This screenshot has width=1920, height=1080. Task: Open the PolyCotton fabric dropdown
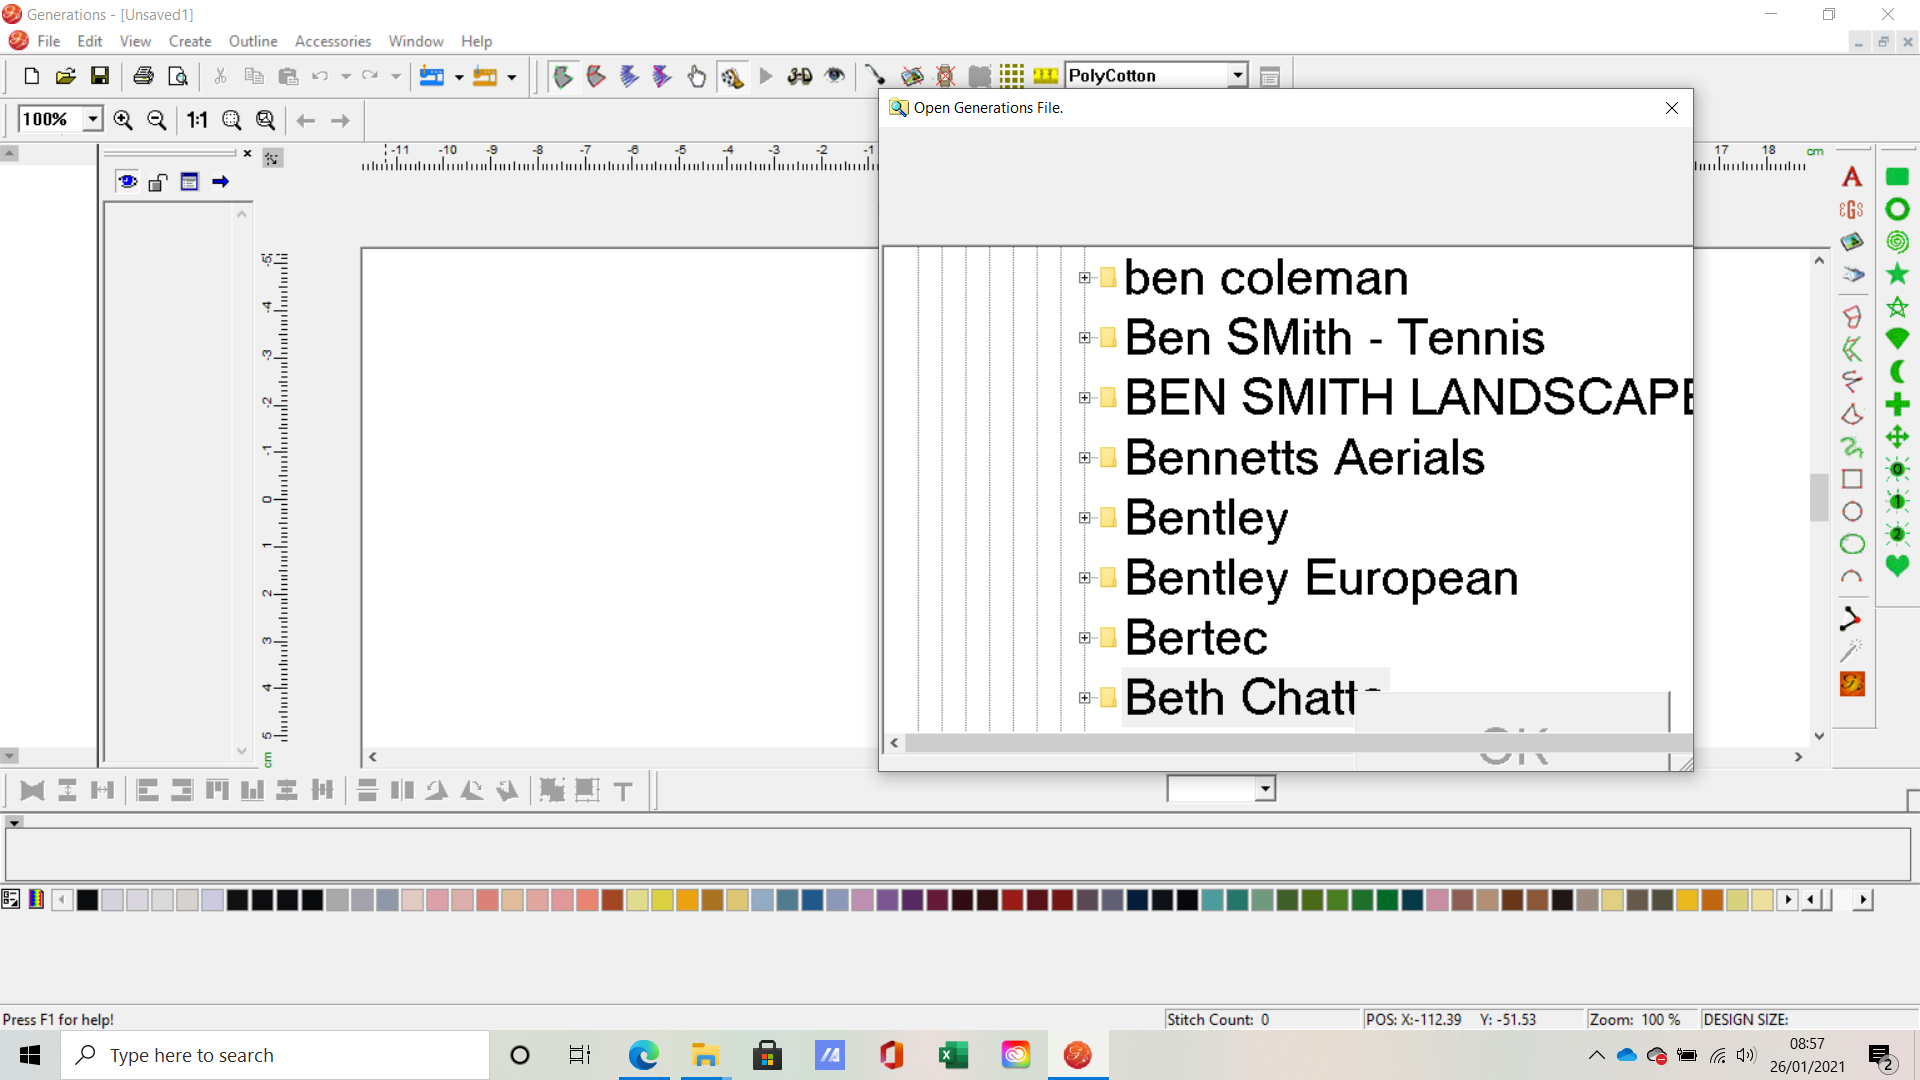pyautogui.click(x=1237, y=75)
